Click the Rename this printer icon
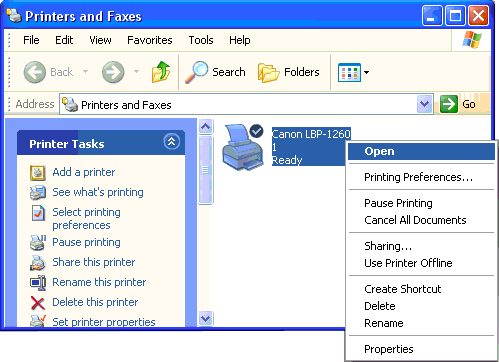 [38, 283]
